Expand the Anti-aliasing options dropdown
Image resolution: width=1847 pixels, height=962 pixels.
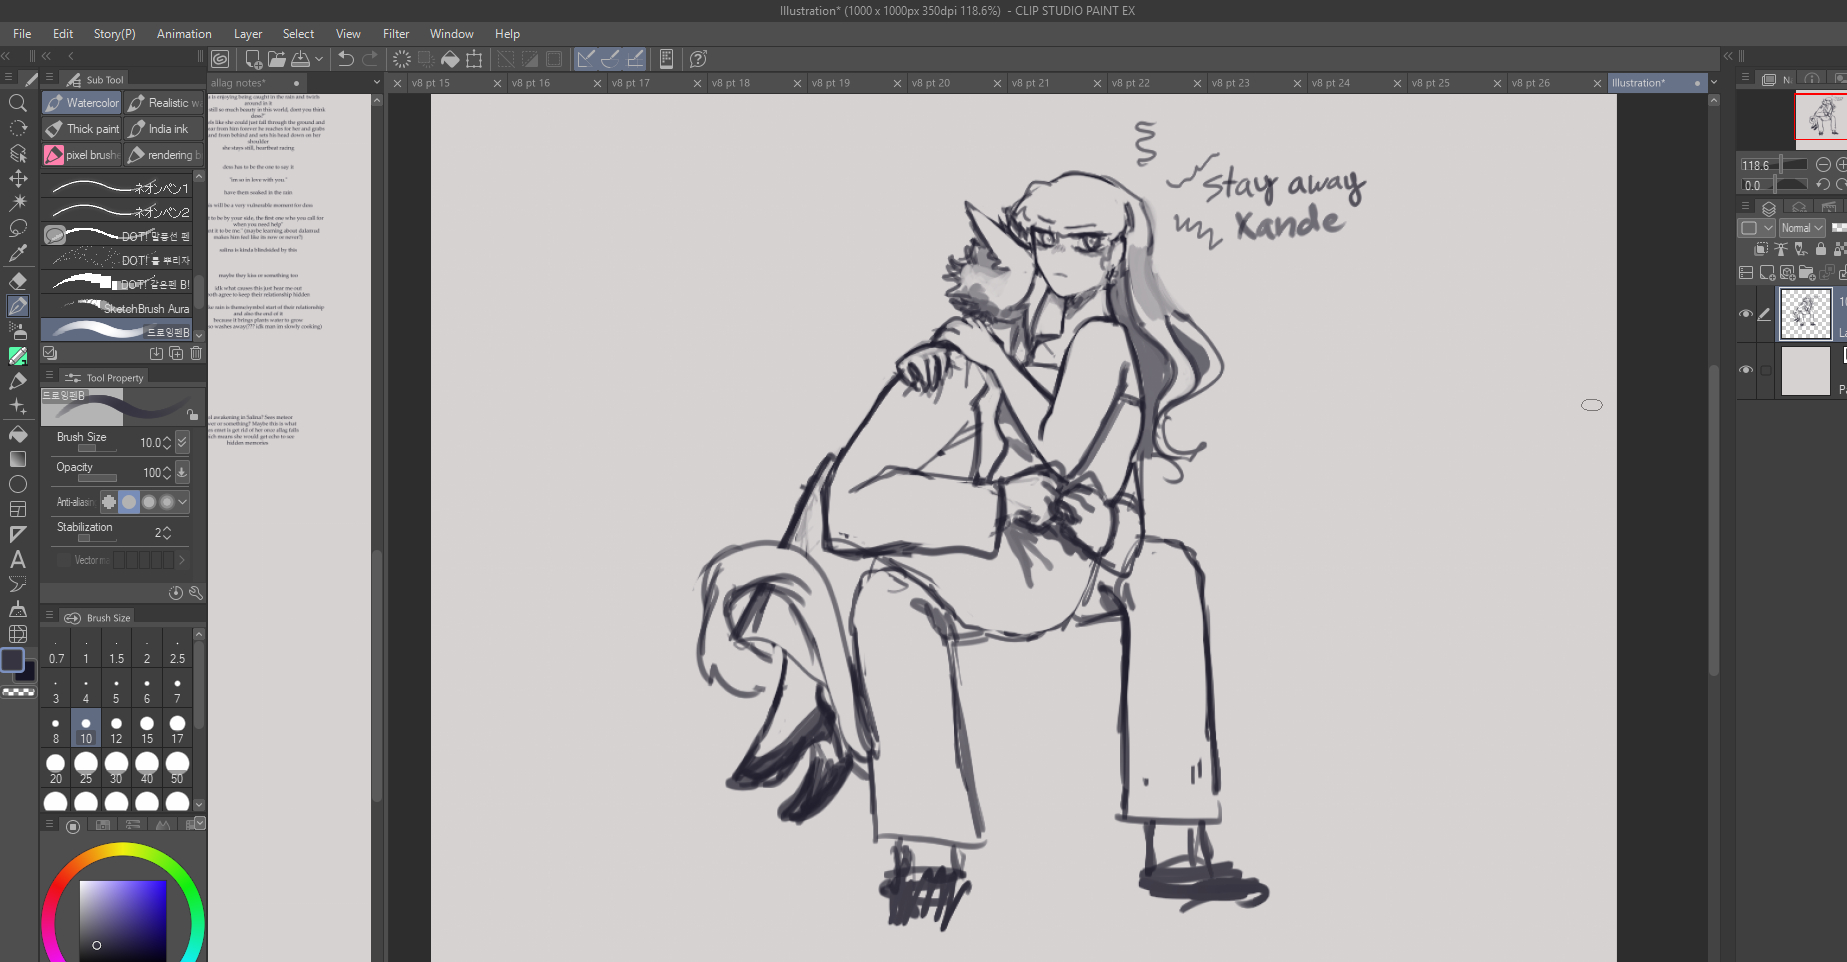coord(182,502)
